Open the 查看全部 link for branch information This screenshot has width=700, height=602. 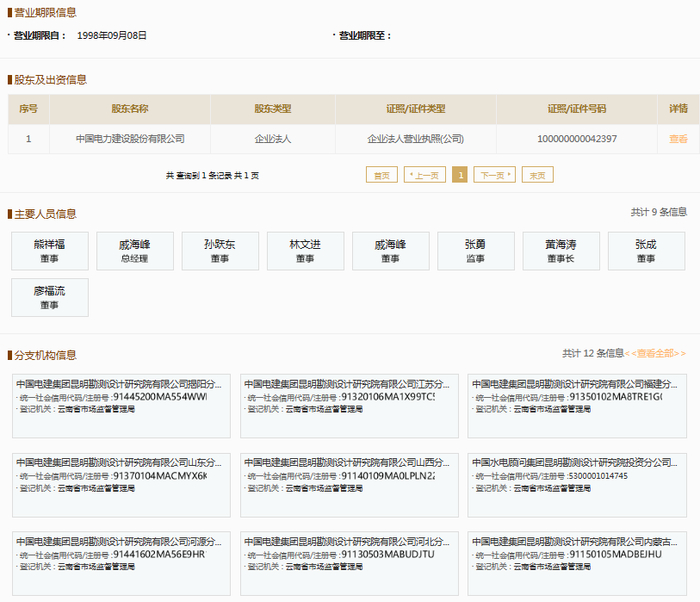click(x=655, y=353)
